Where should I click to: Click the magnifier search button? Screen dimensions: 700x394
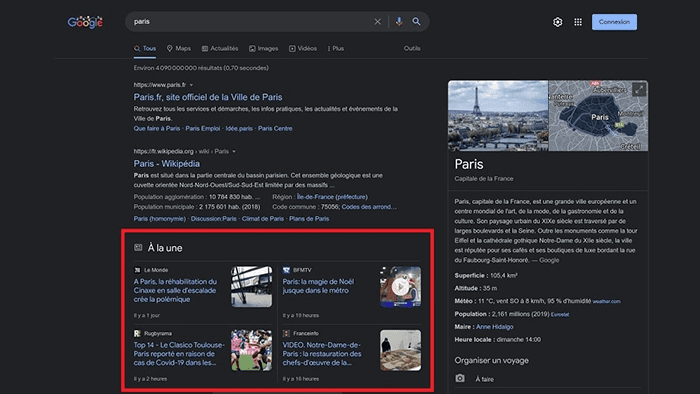click(416, 21)
